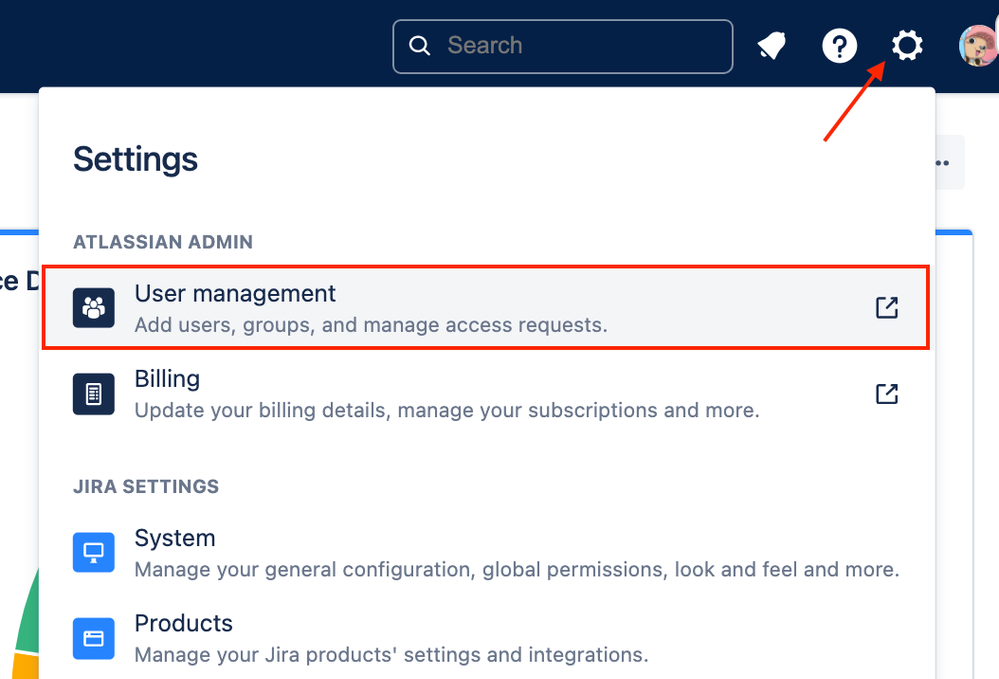Click the Settings heading
The height and width of the screenshot is (679, 999).
pos(135,159)
